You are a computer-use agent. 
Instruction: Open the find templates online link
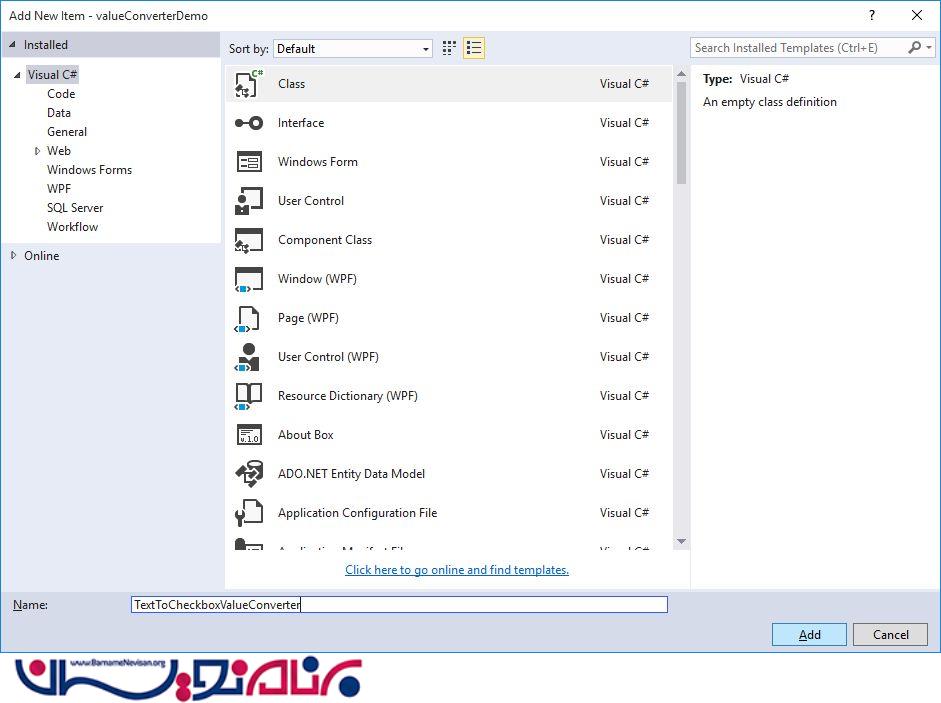pyautogui.click(x=457, y=570)
